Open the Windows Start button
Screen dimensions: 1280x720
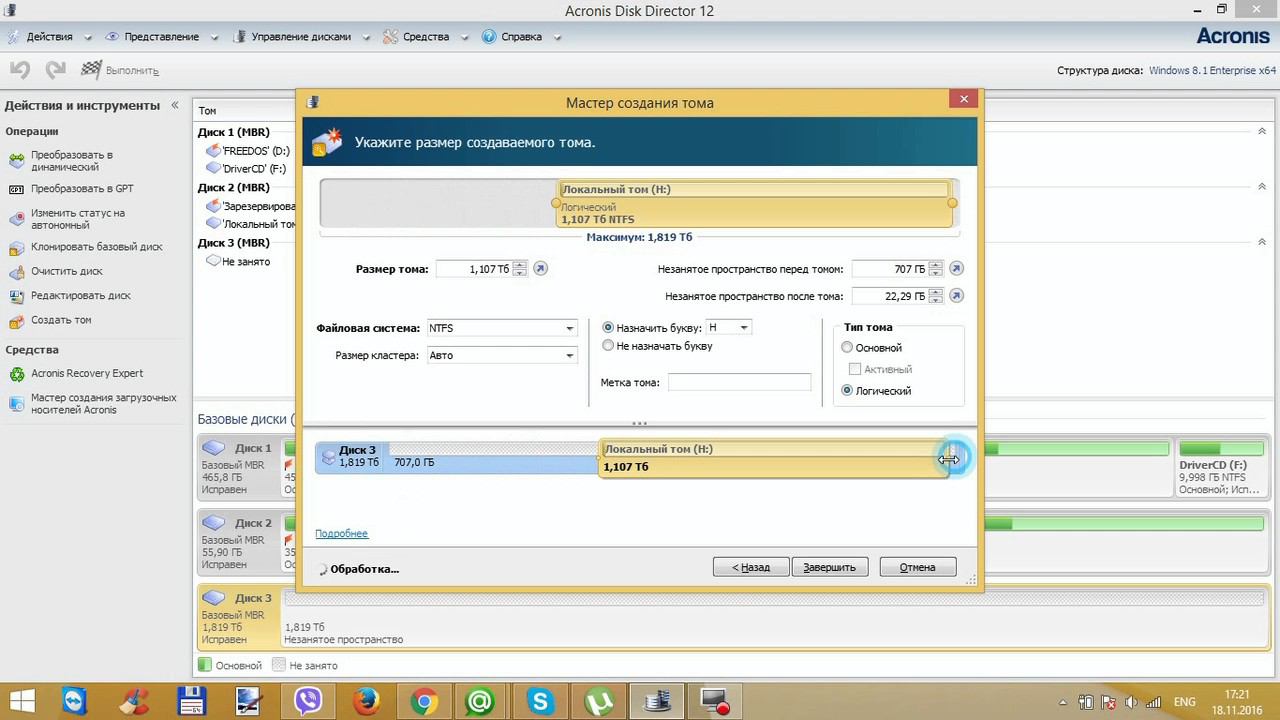[20, 702]
